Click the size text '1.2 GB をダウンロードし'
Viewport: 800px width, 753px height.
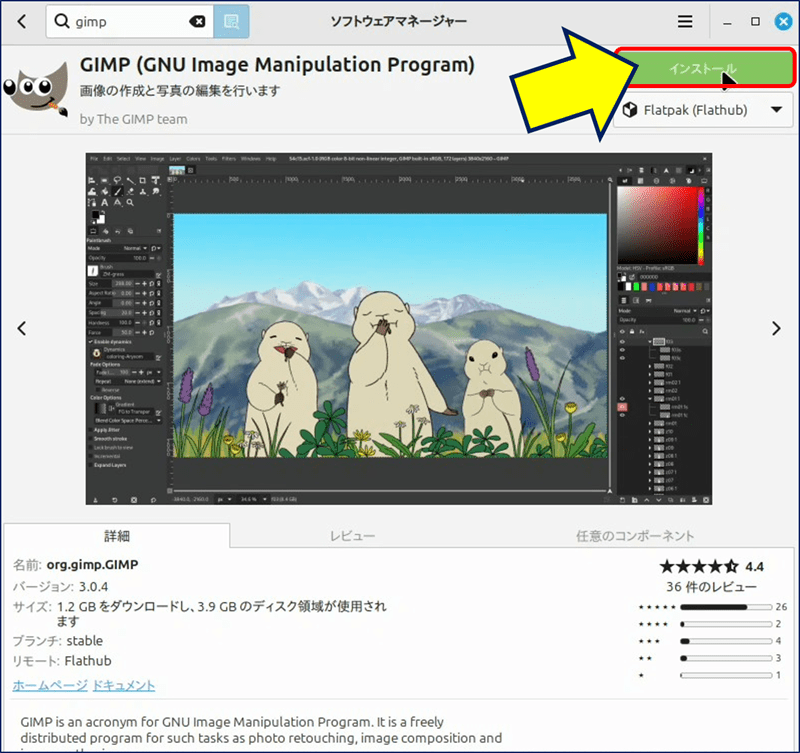tap(120, 607)
